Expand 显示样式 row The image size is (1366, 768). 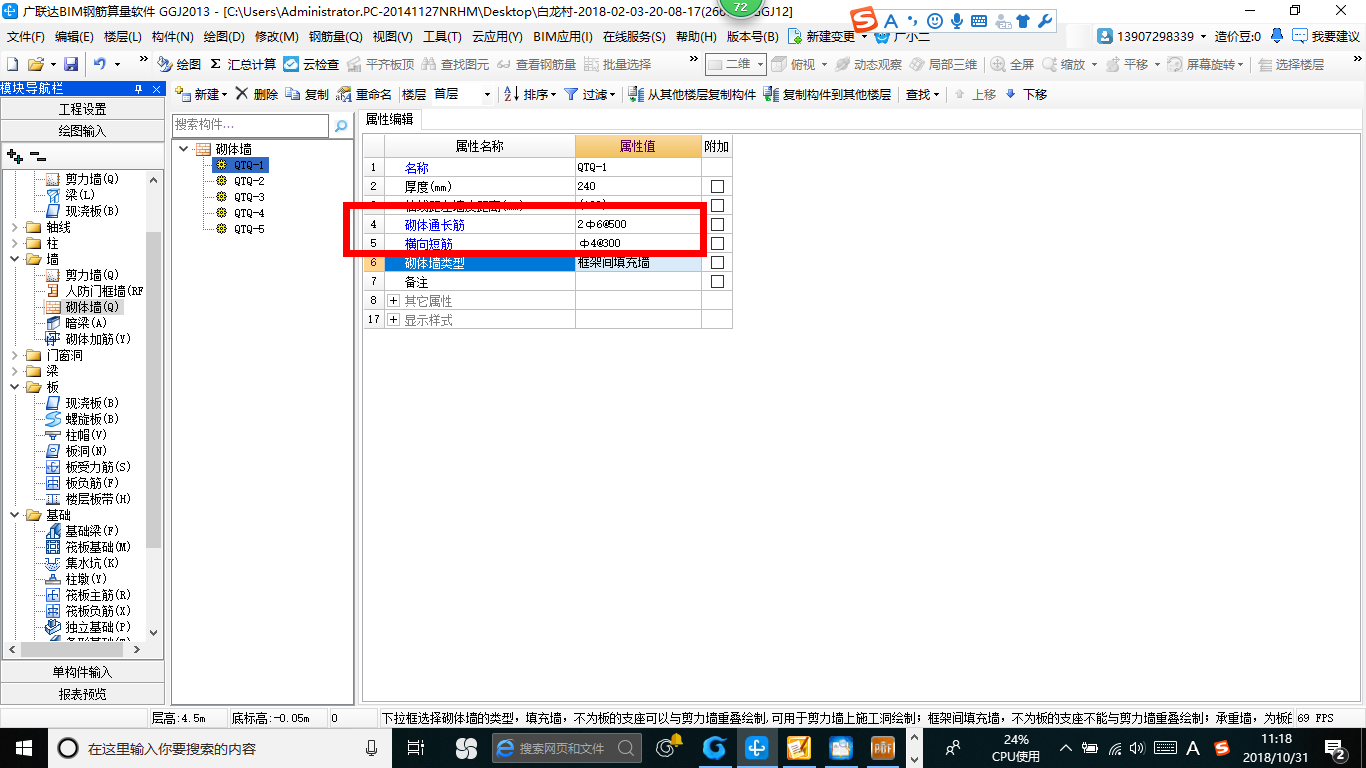pos(393,319)
